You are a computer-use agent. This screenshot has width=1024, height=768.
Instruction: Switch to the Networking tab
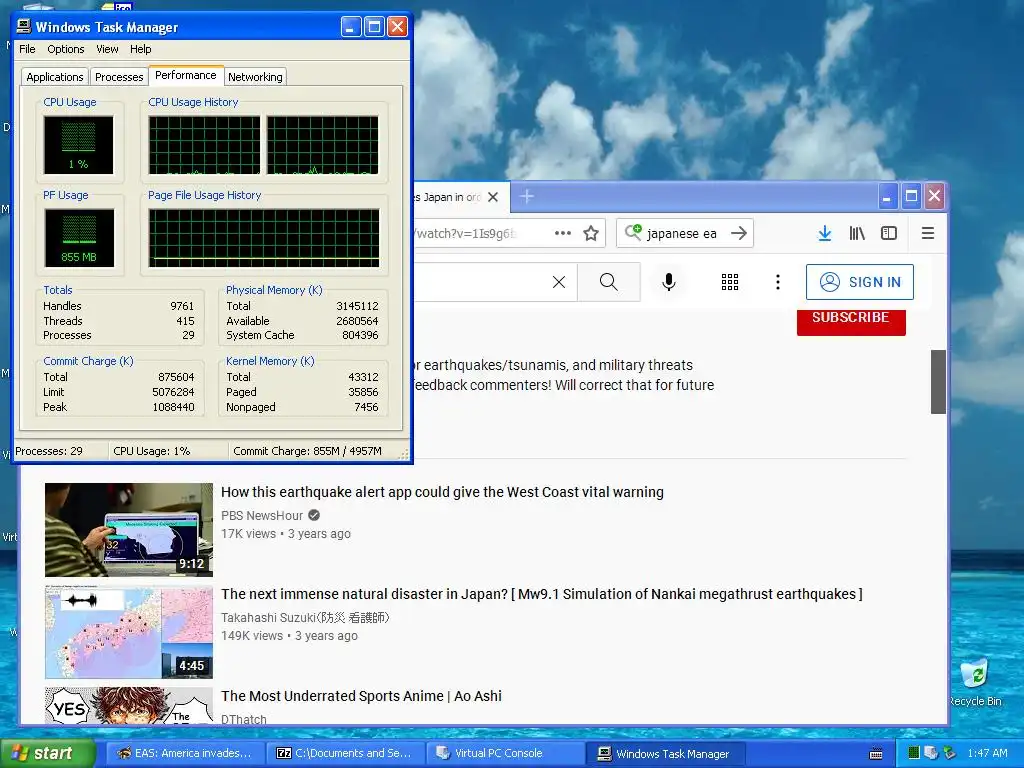pyautogui.click(x=255, y=77)
